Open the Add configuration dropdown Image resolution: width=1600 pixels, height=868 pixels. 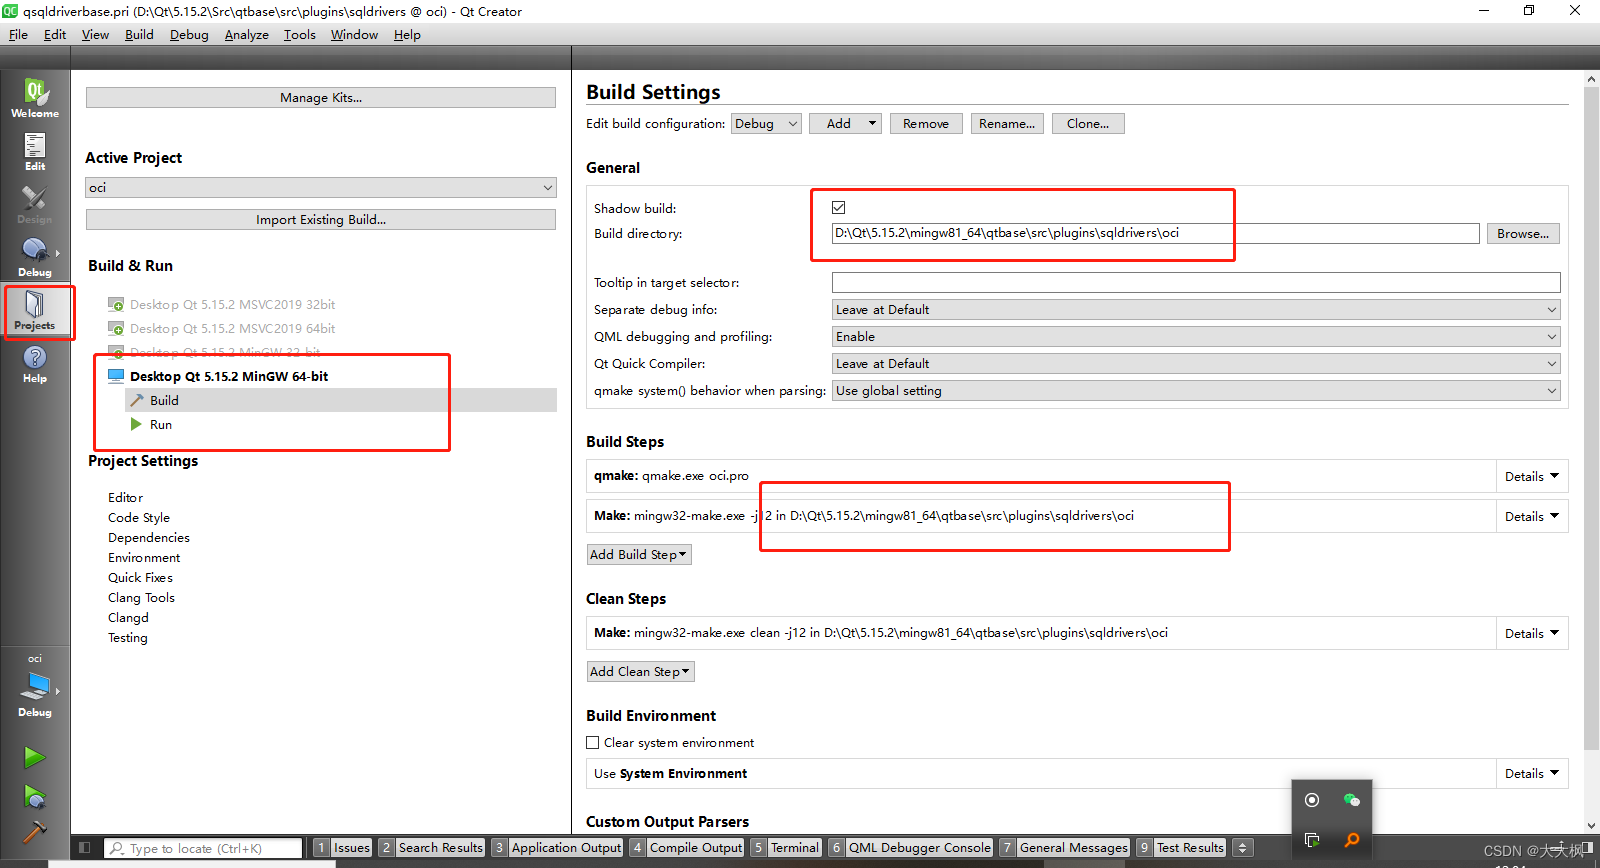point(846,124)
